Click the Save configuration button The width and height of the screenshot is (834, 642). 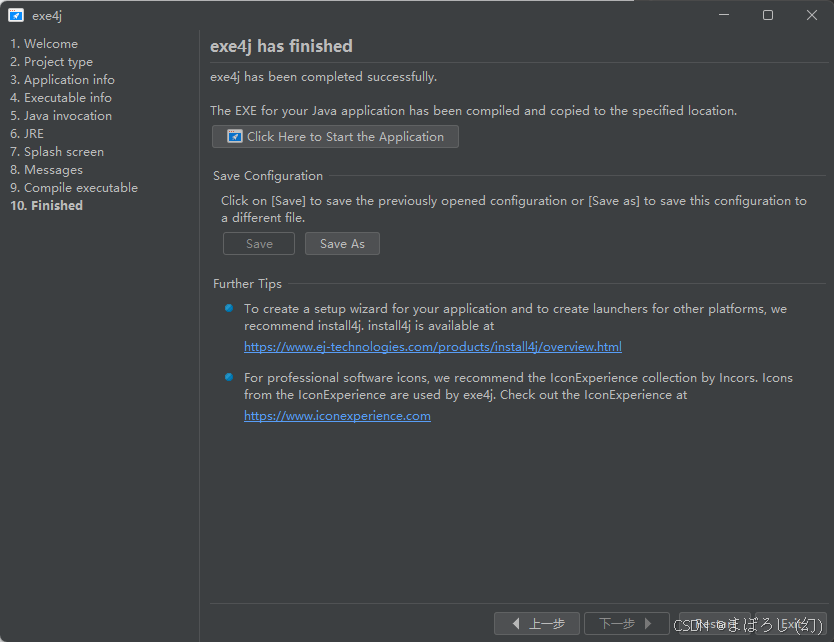point(259,244)
